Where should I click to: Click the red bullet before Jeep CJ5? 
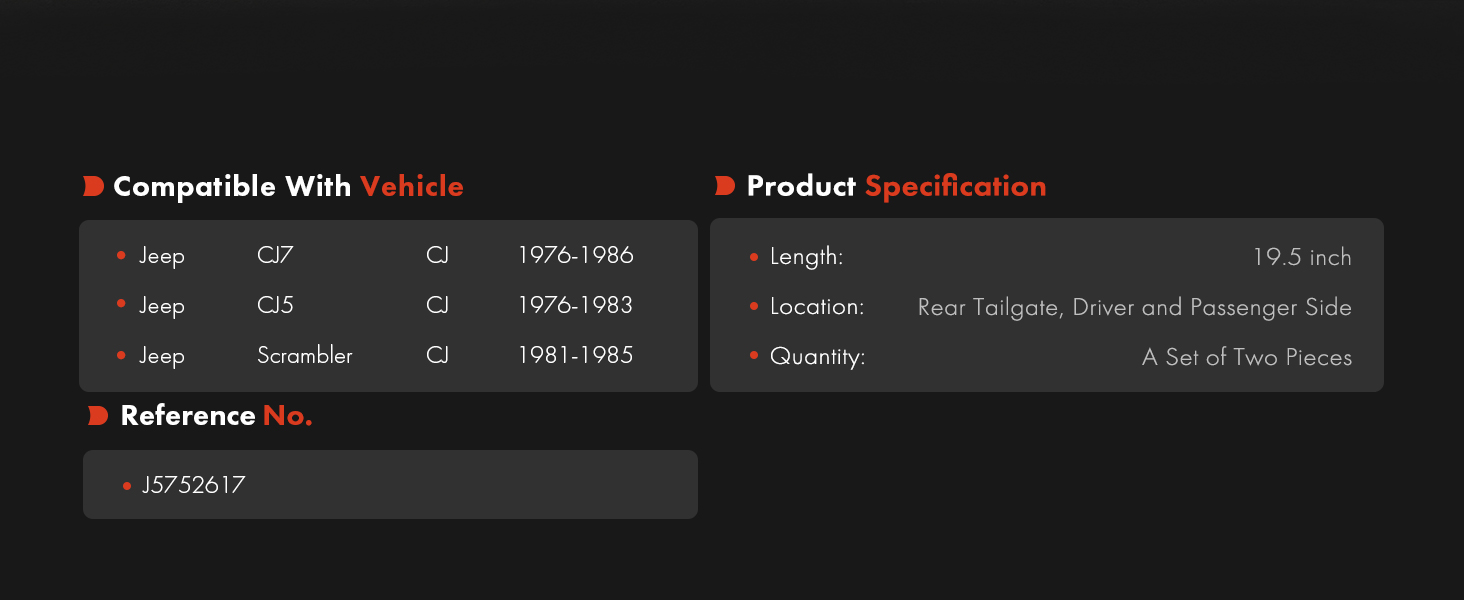click(x=121, y=305)
